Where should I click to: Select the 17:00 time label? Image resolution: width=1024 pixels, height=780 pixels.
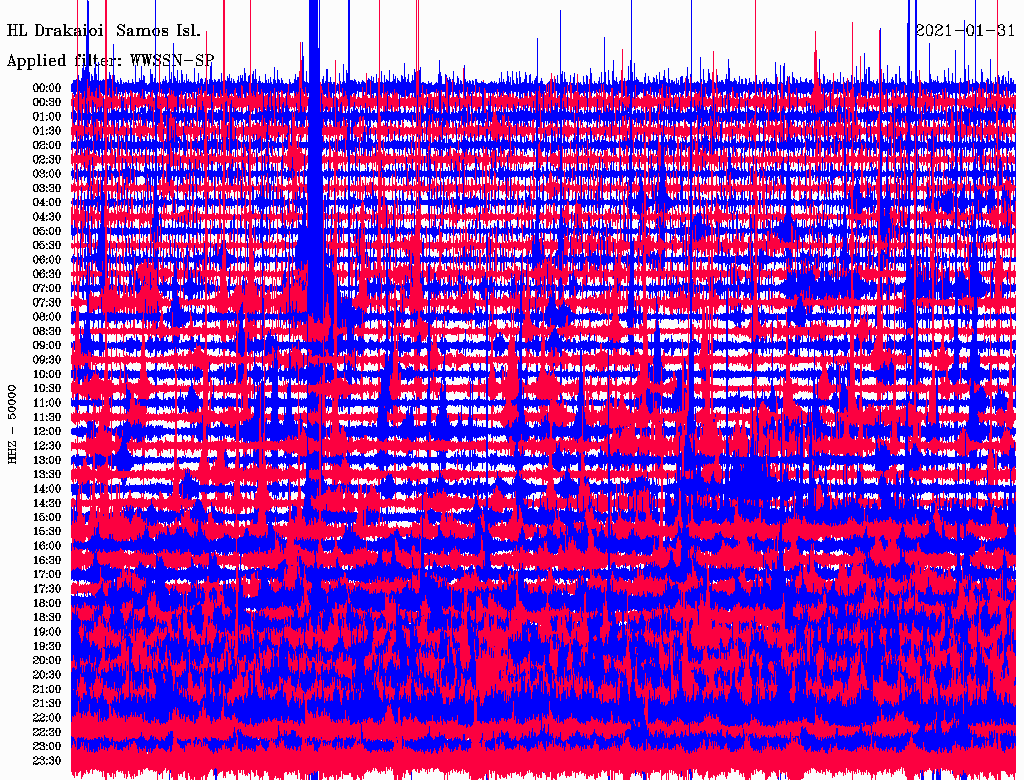tap(48, 575)
